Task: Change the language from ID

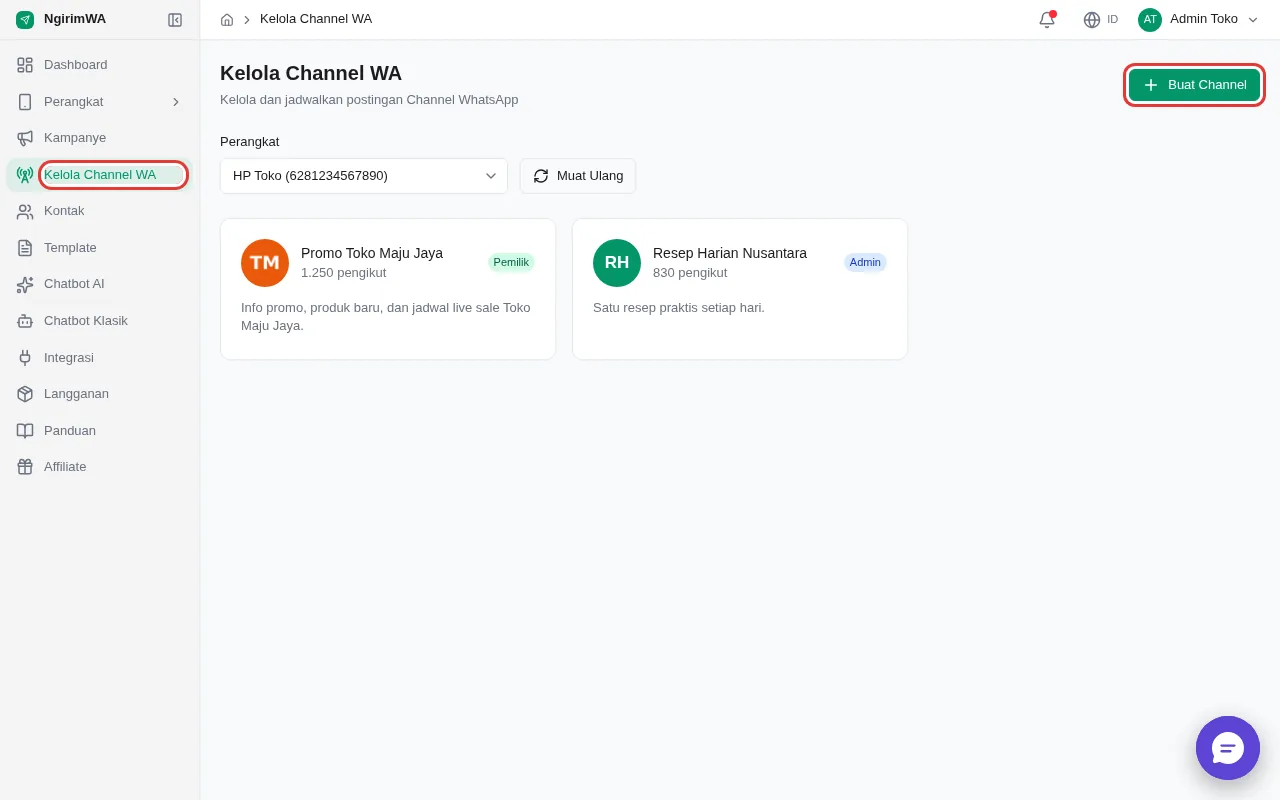Action: (x=1101, y=19)
